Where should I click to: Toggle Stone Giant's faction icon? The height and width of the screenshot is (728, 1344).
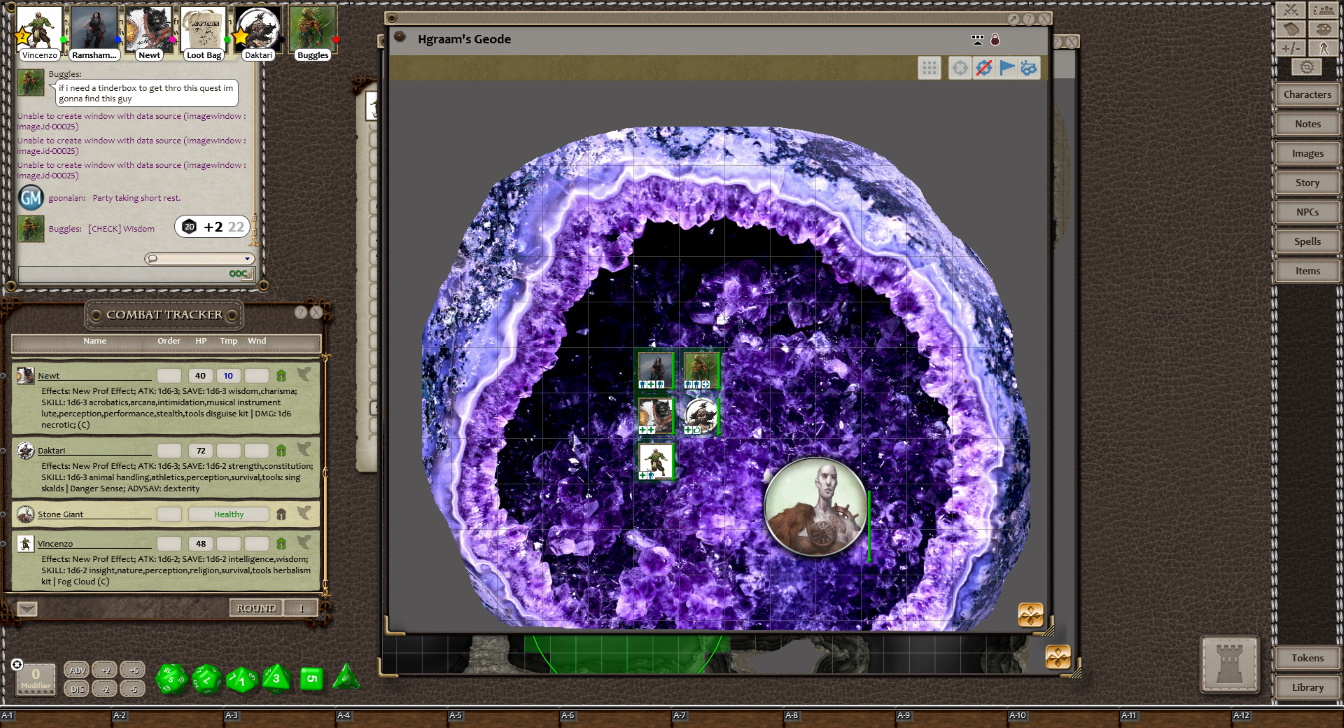[281, 514]
